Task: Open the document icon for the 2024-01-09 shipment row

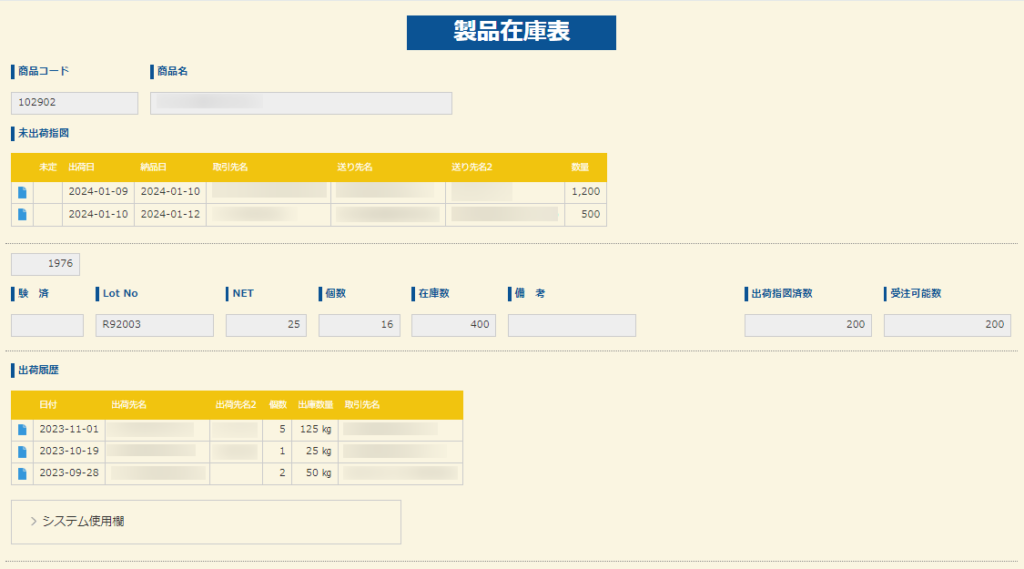Action: pyautogui.click(x=22, y=192)
